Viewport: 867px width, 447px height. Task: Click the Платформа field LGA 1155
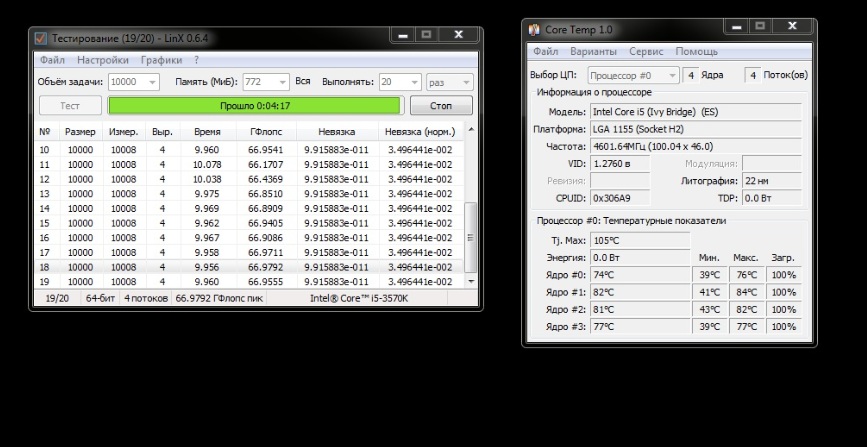[696, 129]
